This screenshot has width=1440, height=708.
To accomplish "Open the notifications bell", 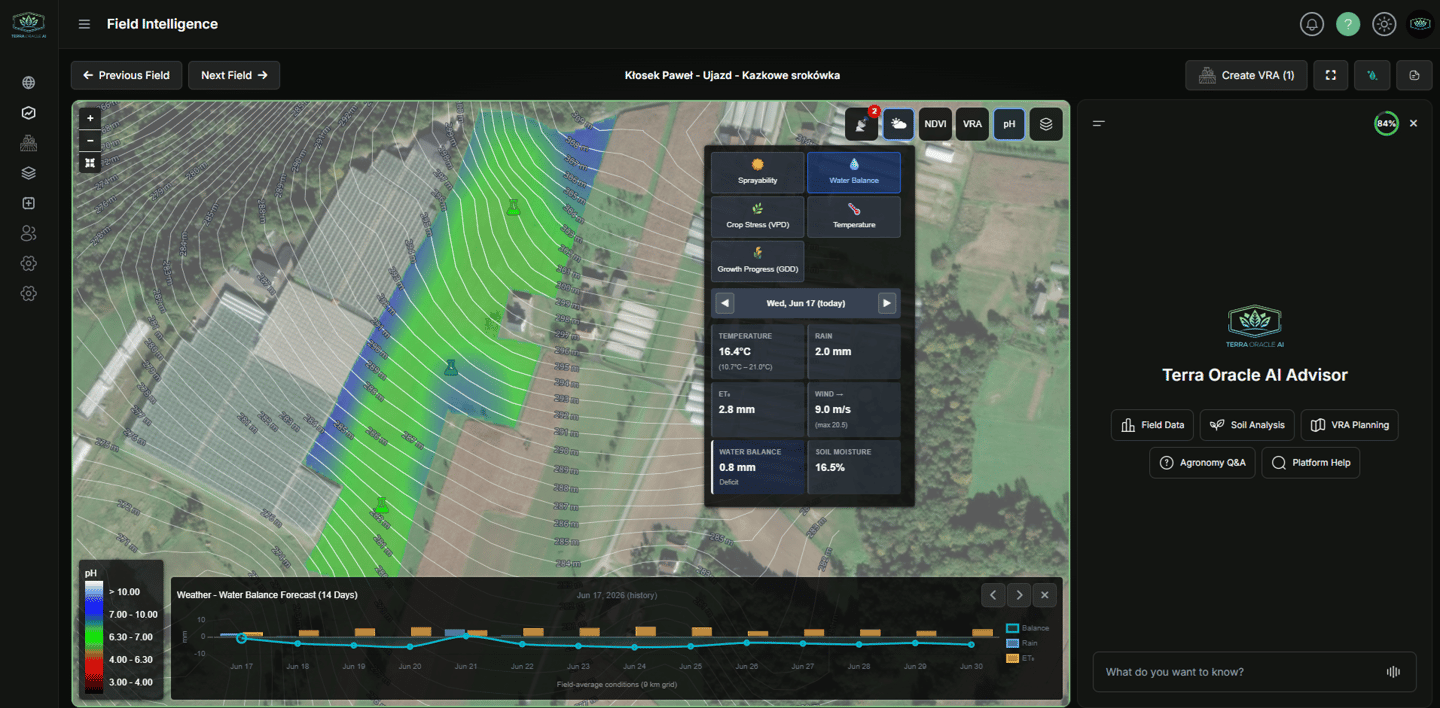I will 1312,24.
